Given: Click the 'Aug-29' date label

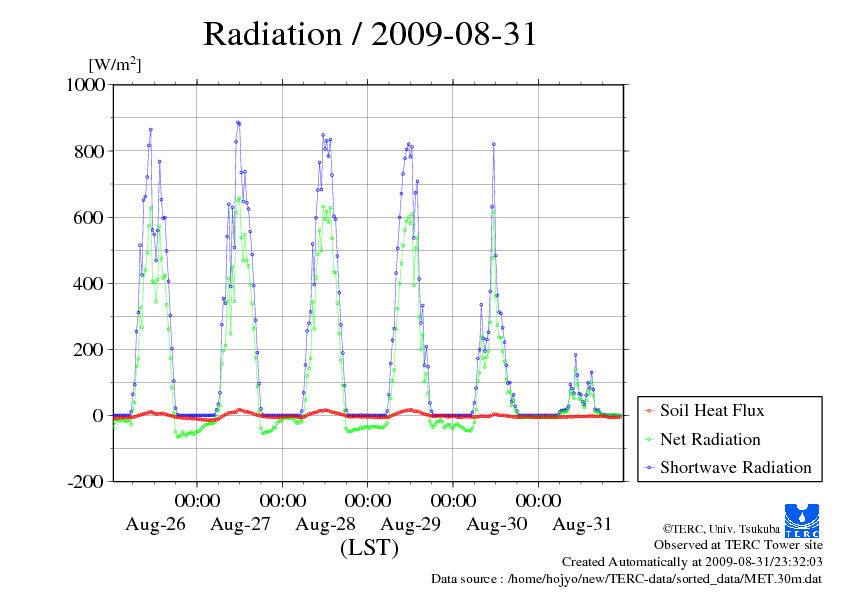Looking at the screenshot, I should pyautogui.click(x=411, y=524).
